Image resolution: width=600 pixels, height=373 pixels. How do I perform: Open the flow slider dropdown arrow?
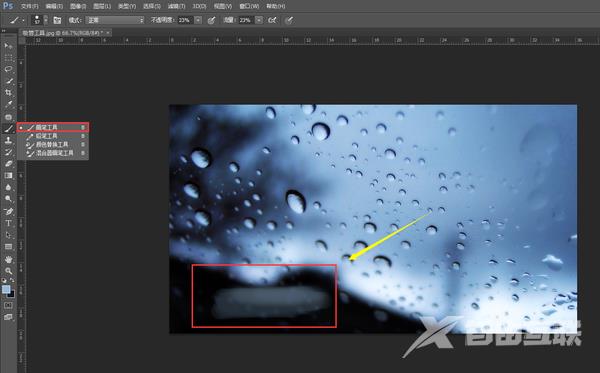(259, 20)
